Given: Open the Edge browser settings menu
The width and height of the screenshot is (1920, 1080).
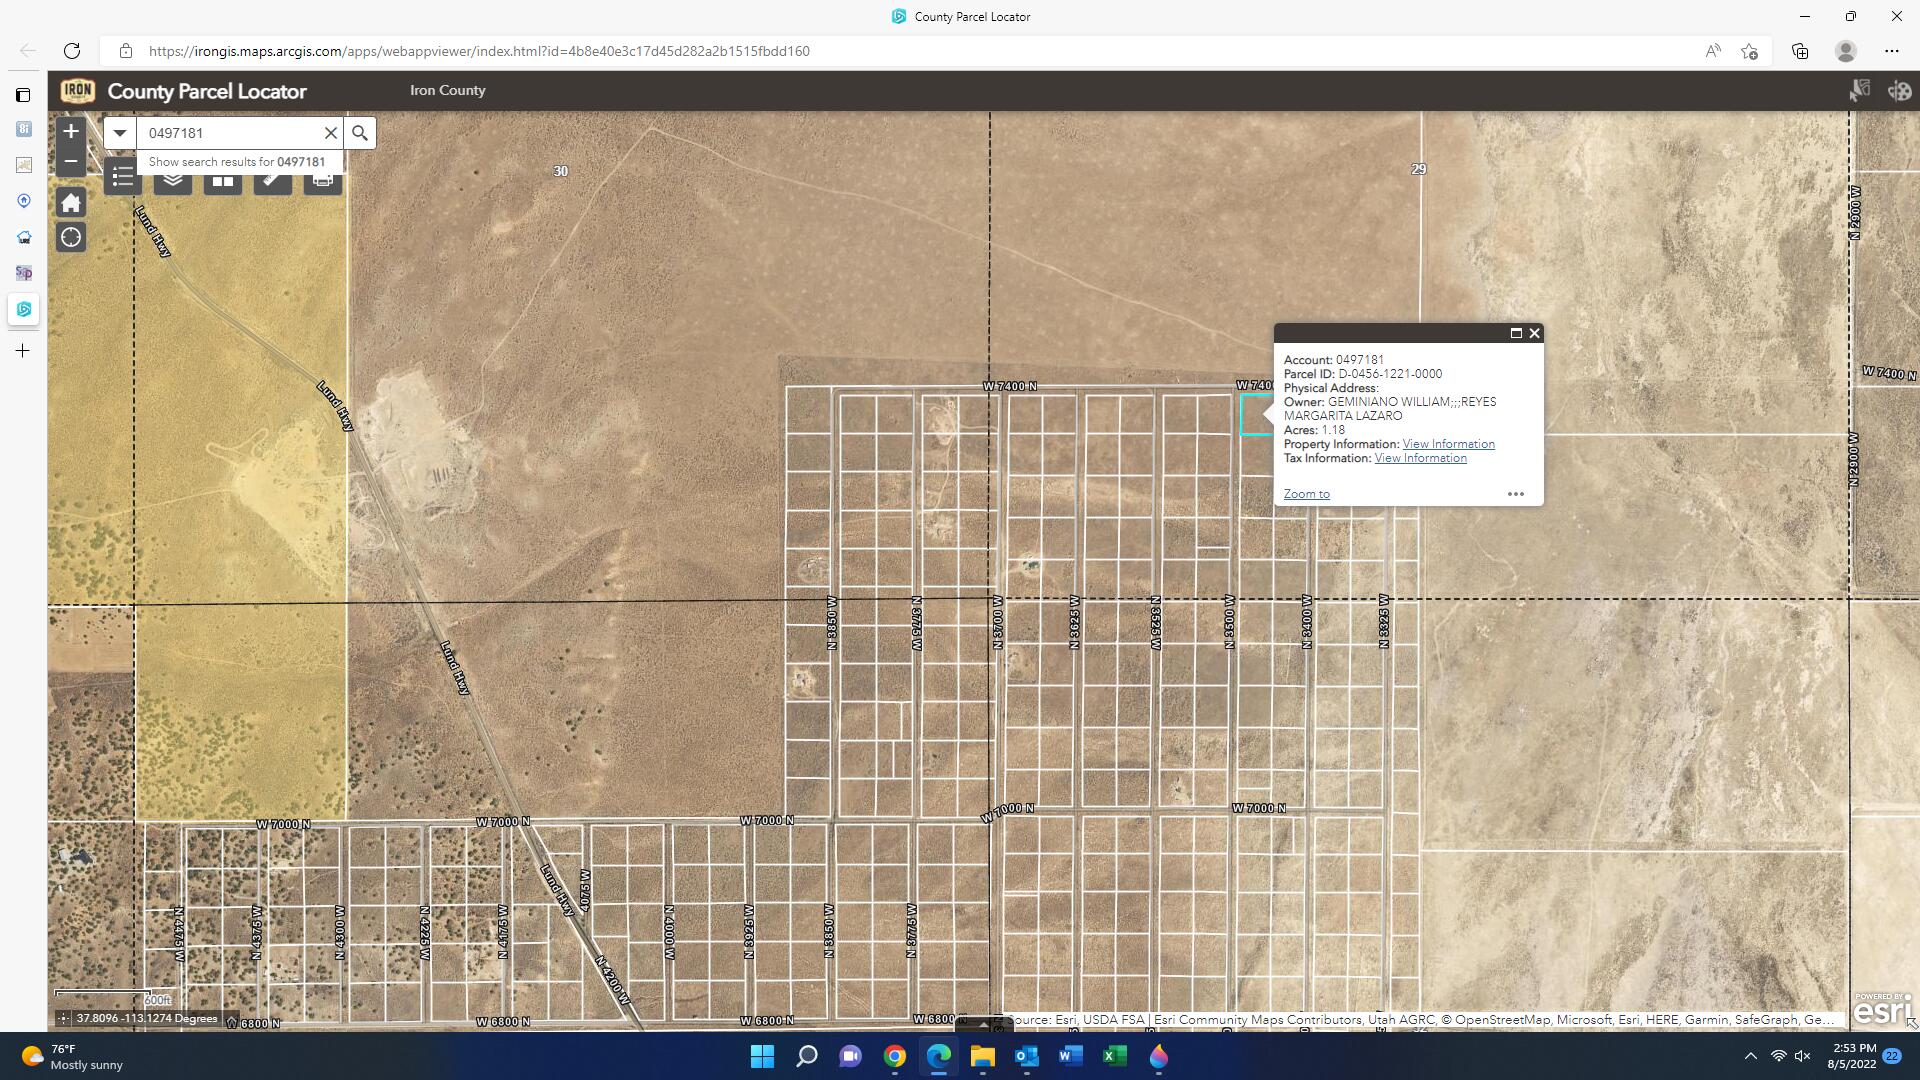Looking at the screenshot, I should [1893, 50].
